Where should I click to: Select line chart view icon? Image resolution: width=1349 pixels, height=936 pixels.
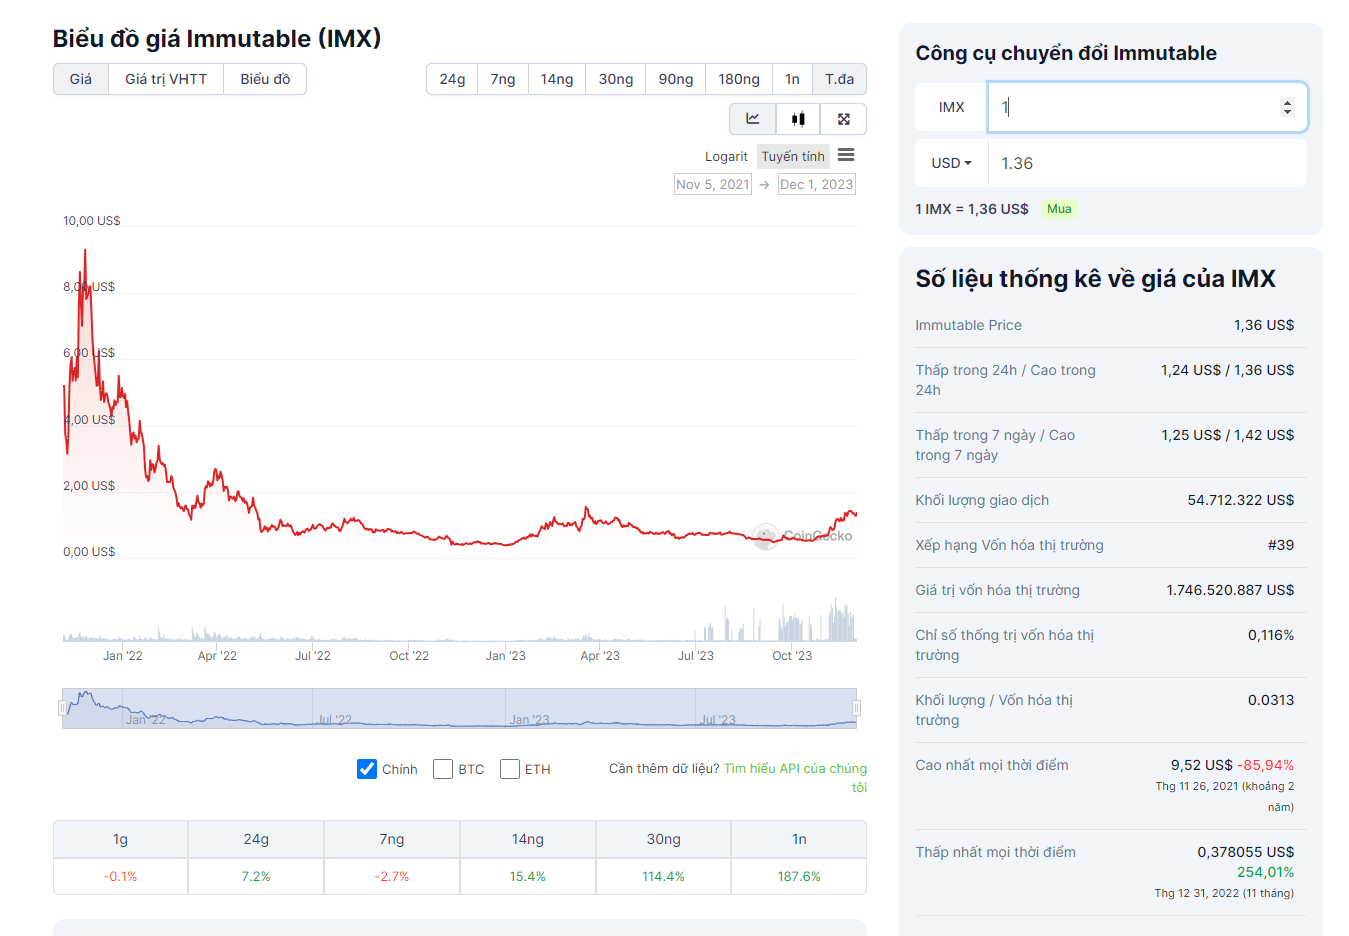(x=753, y=119)
